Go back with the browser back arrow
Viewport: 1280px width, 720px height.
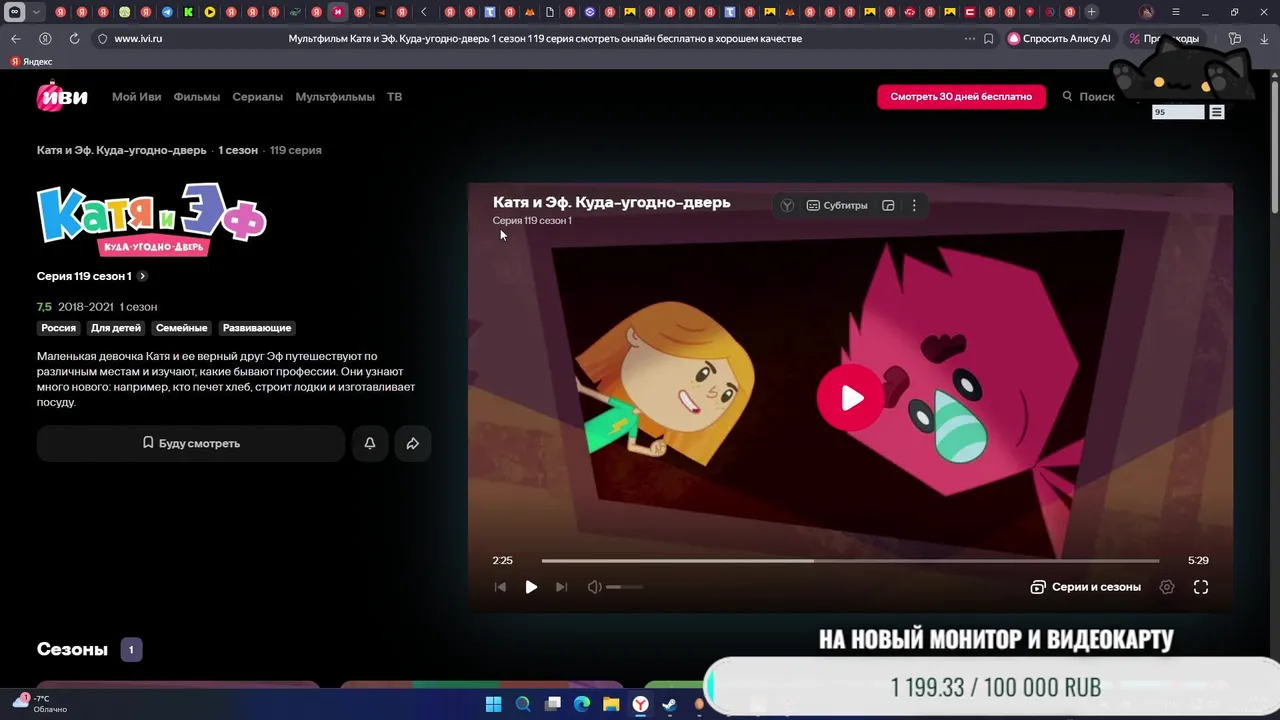pyautogui.click(x=15, y=39)
